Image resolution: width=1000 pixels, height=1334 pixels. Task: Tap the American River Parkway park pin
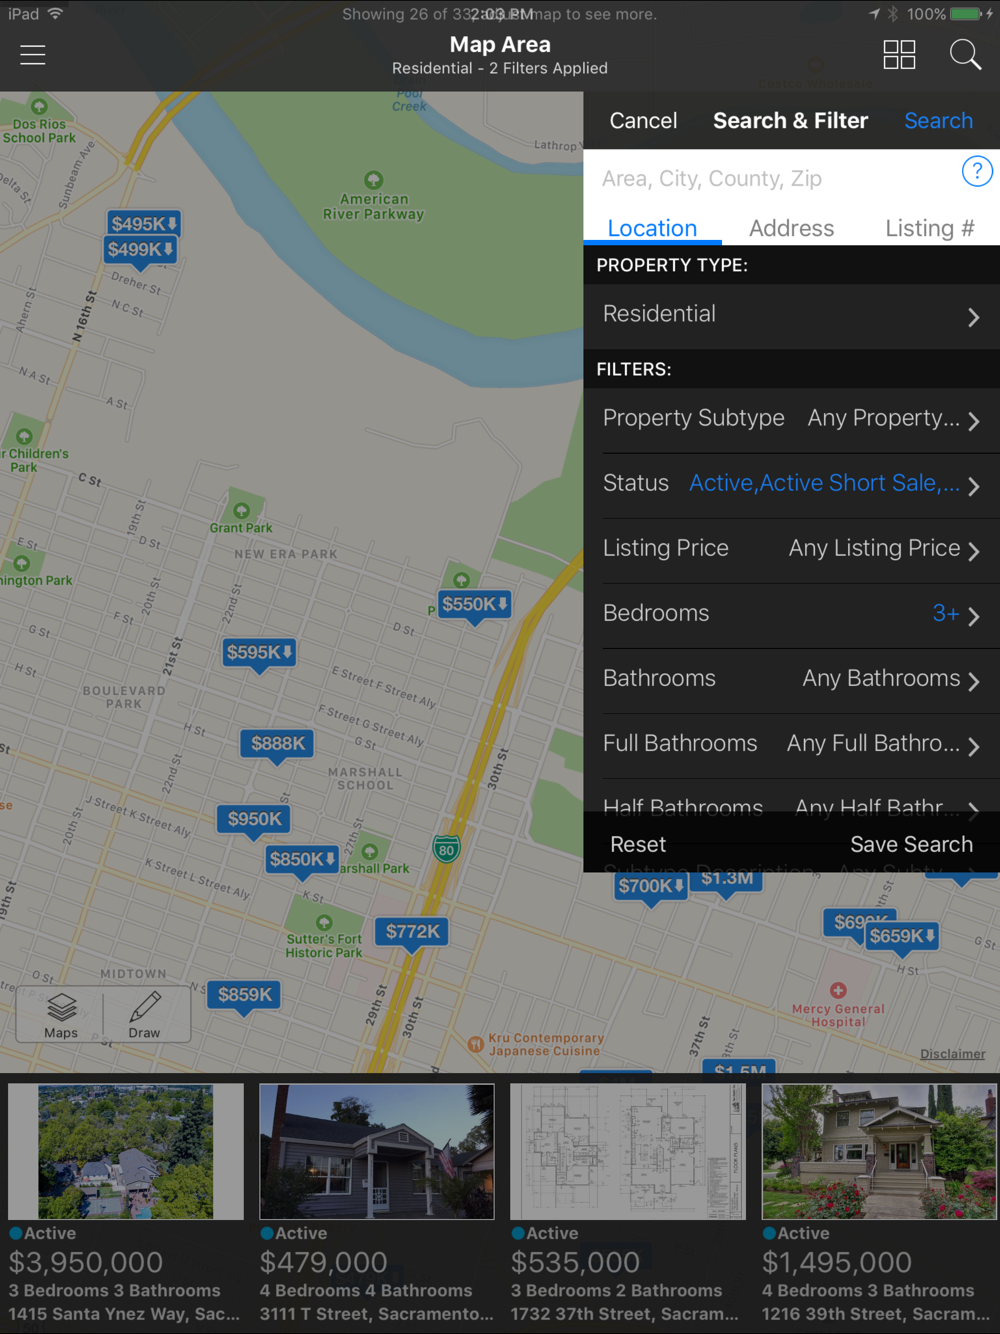[x=373, y=181]
